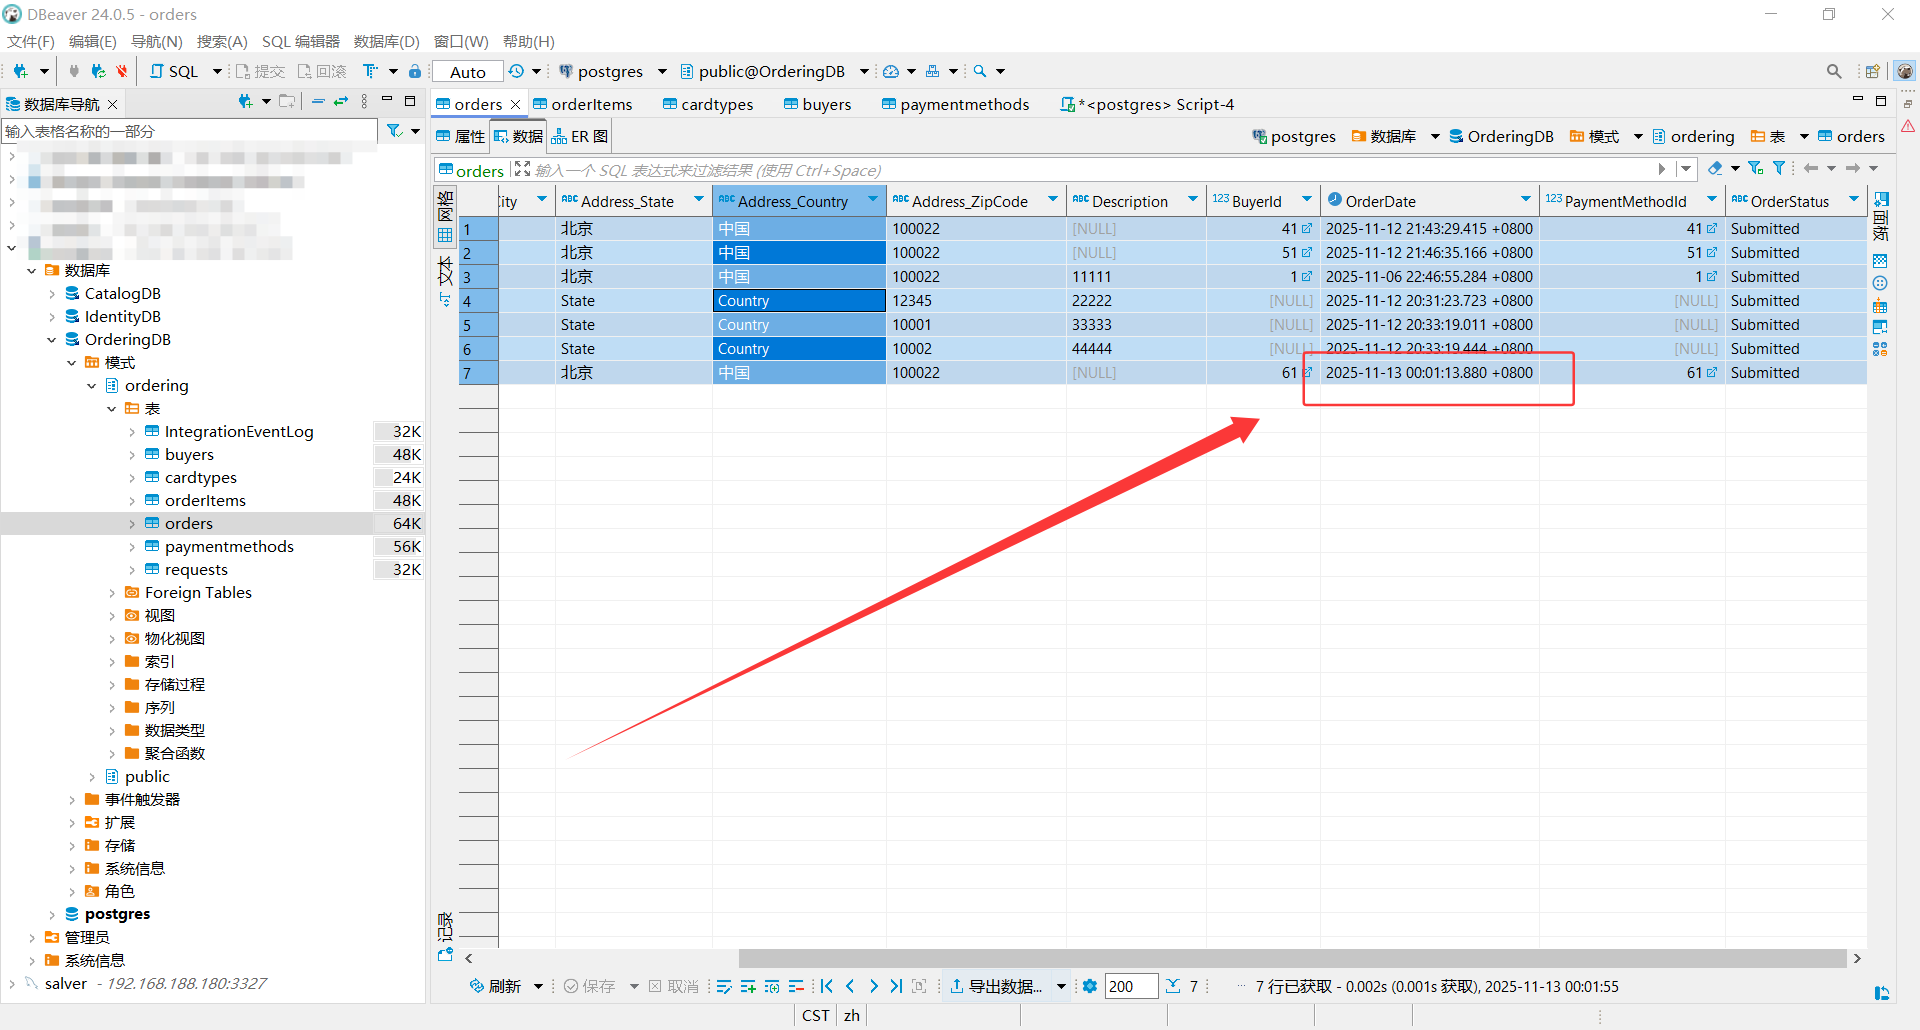
Task: Click the dashboard gauge icon in toolbar
Action: pyautogui.click(x=891, y=71)
